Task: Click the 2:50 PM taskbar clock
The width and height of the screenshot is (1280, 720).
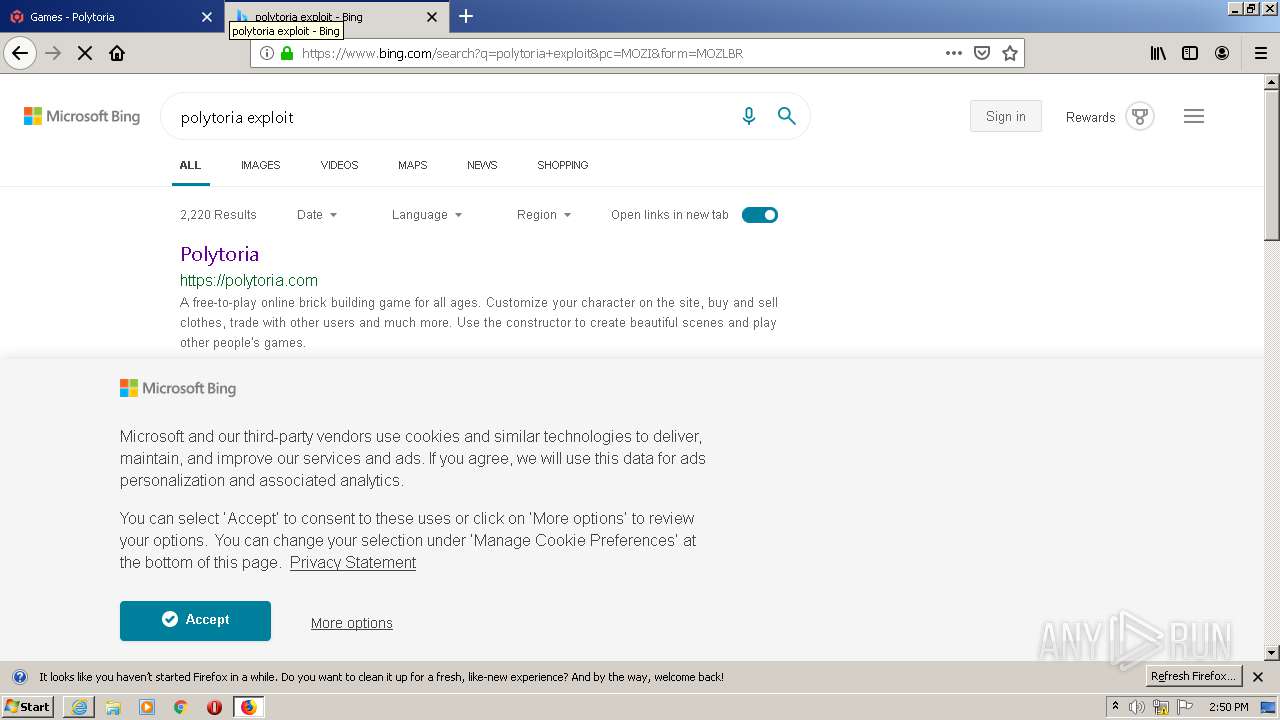Action: coord(1228,707)
